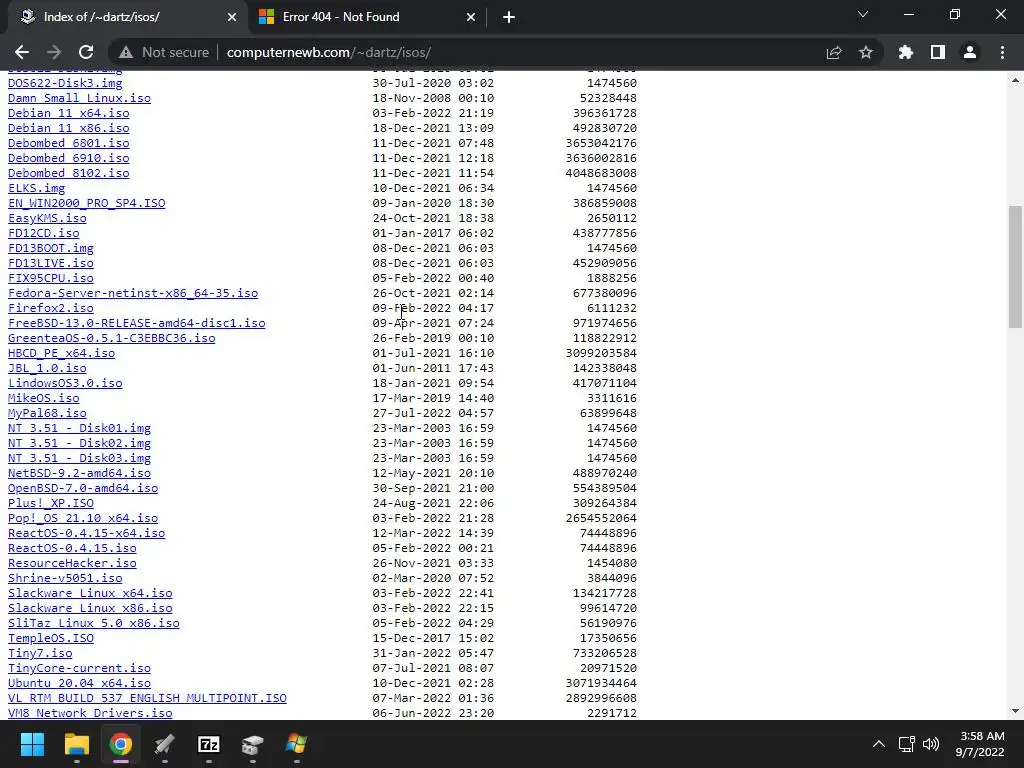Expand the tab search dropdown arrow

(863, 14)
